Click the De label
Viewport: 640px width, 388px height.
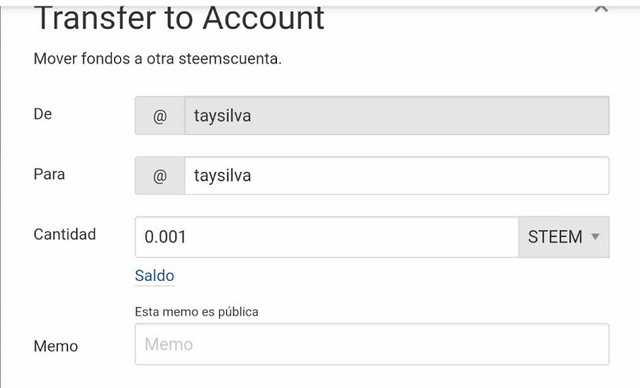tap(43, 114)
